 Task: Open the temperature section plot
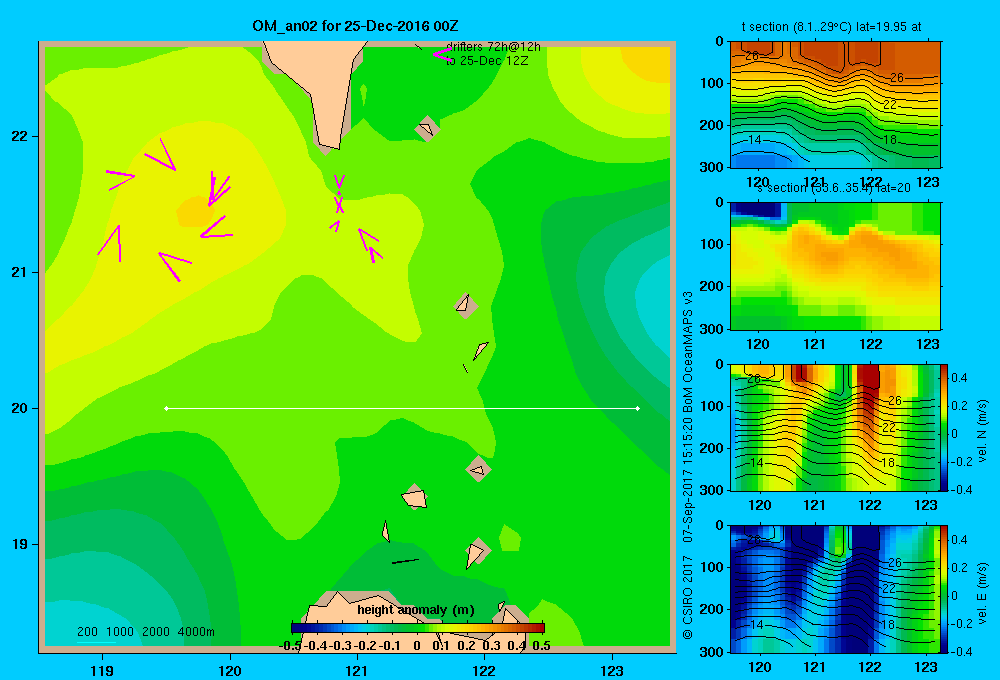[x=835, y=105]
